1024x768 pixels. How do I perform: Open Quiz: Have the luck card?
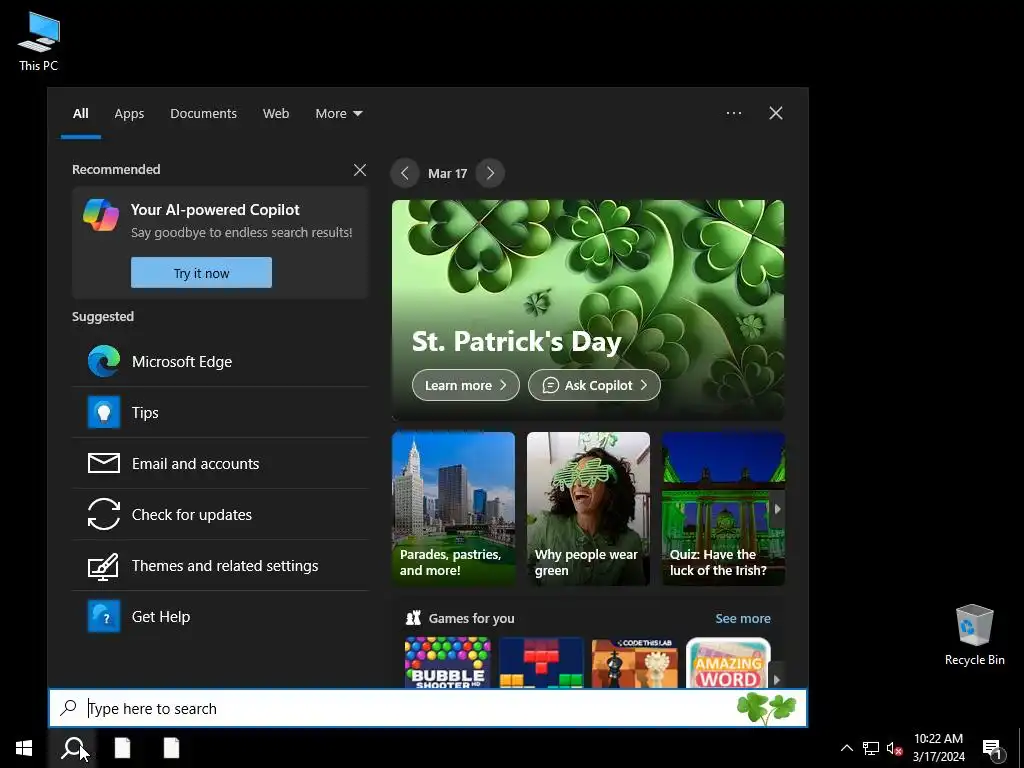[723, 508]
